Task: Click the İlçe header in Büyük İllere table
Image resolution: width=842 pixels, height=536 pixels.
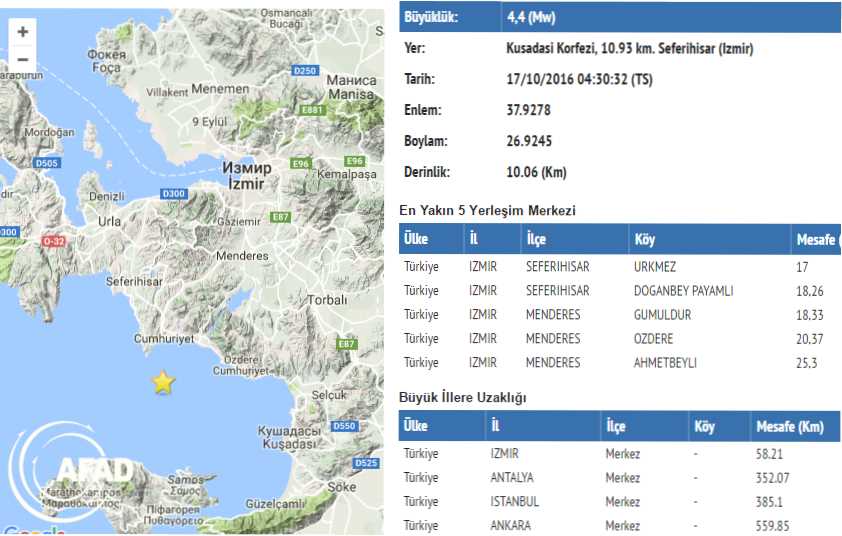Action: (x=616, y=427)
